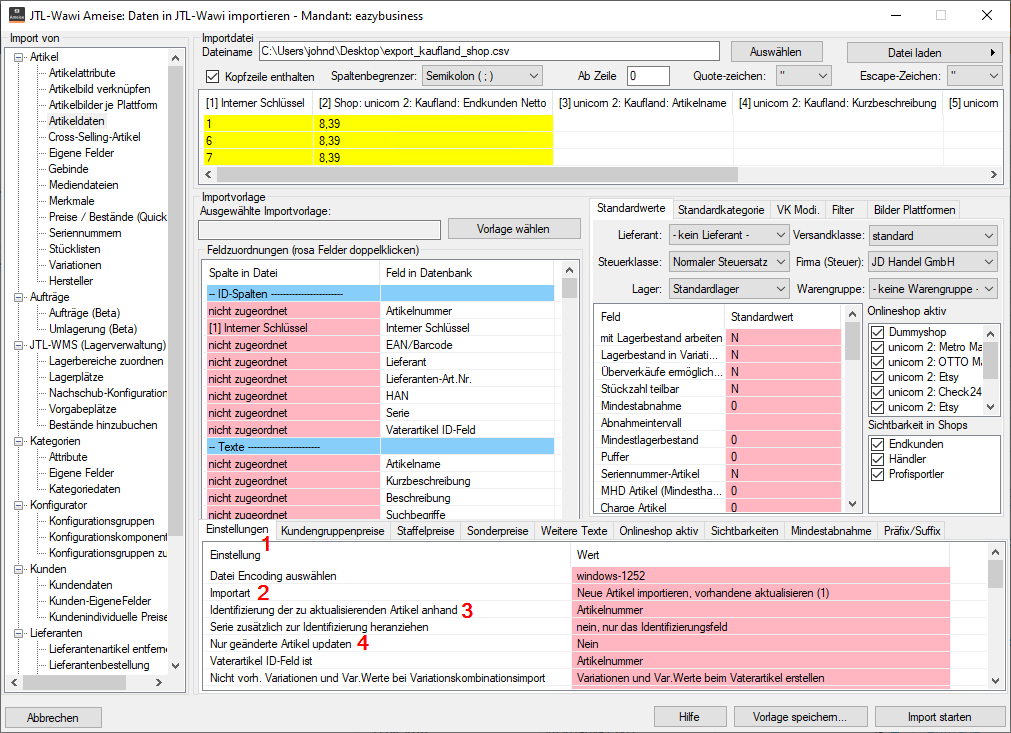Open the Escape-Zeichen dropdown

[974, 75]
